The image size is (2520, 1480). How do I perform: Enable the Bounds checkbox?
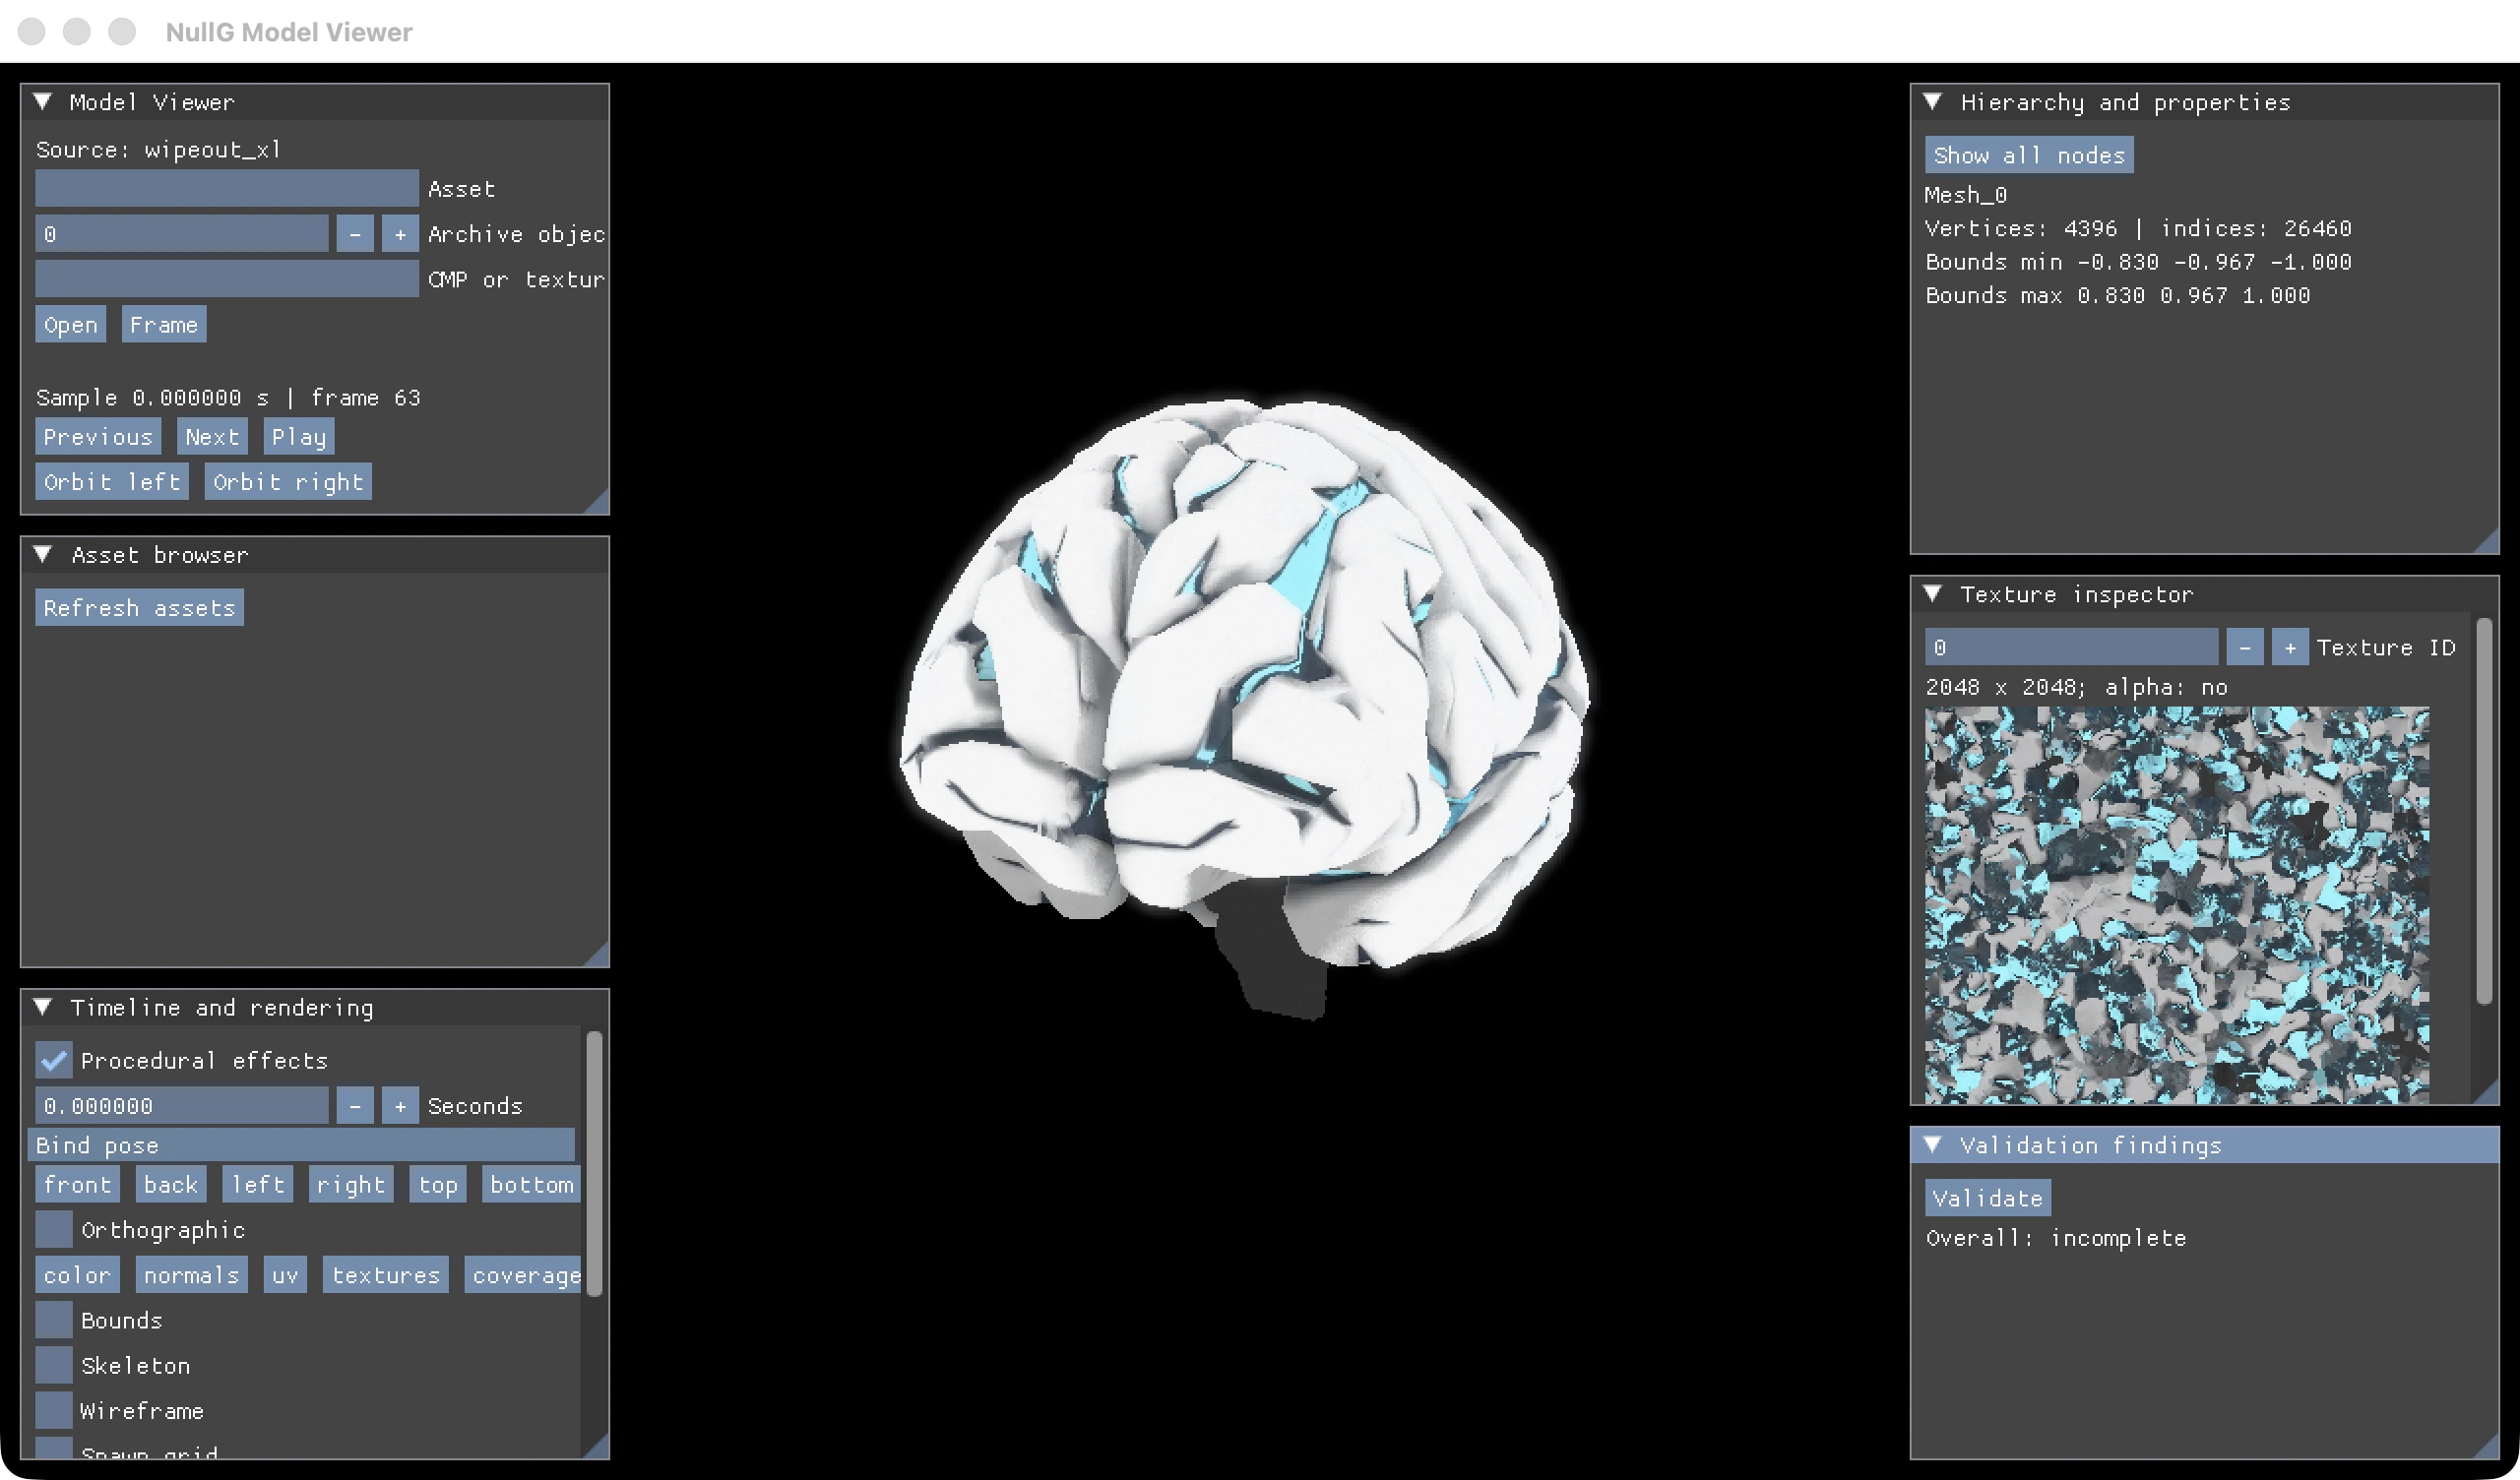click(x=54, y=1320)
